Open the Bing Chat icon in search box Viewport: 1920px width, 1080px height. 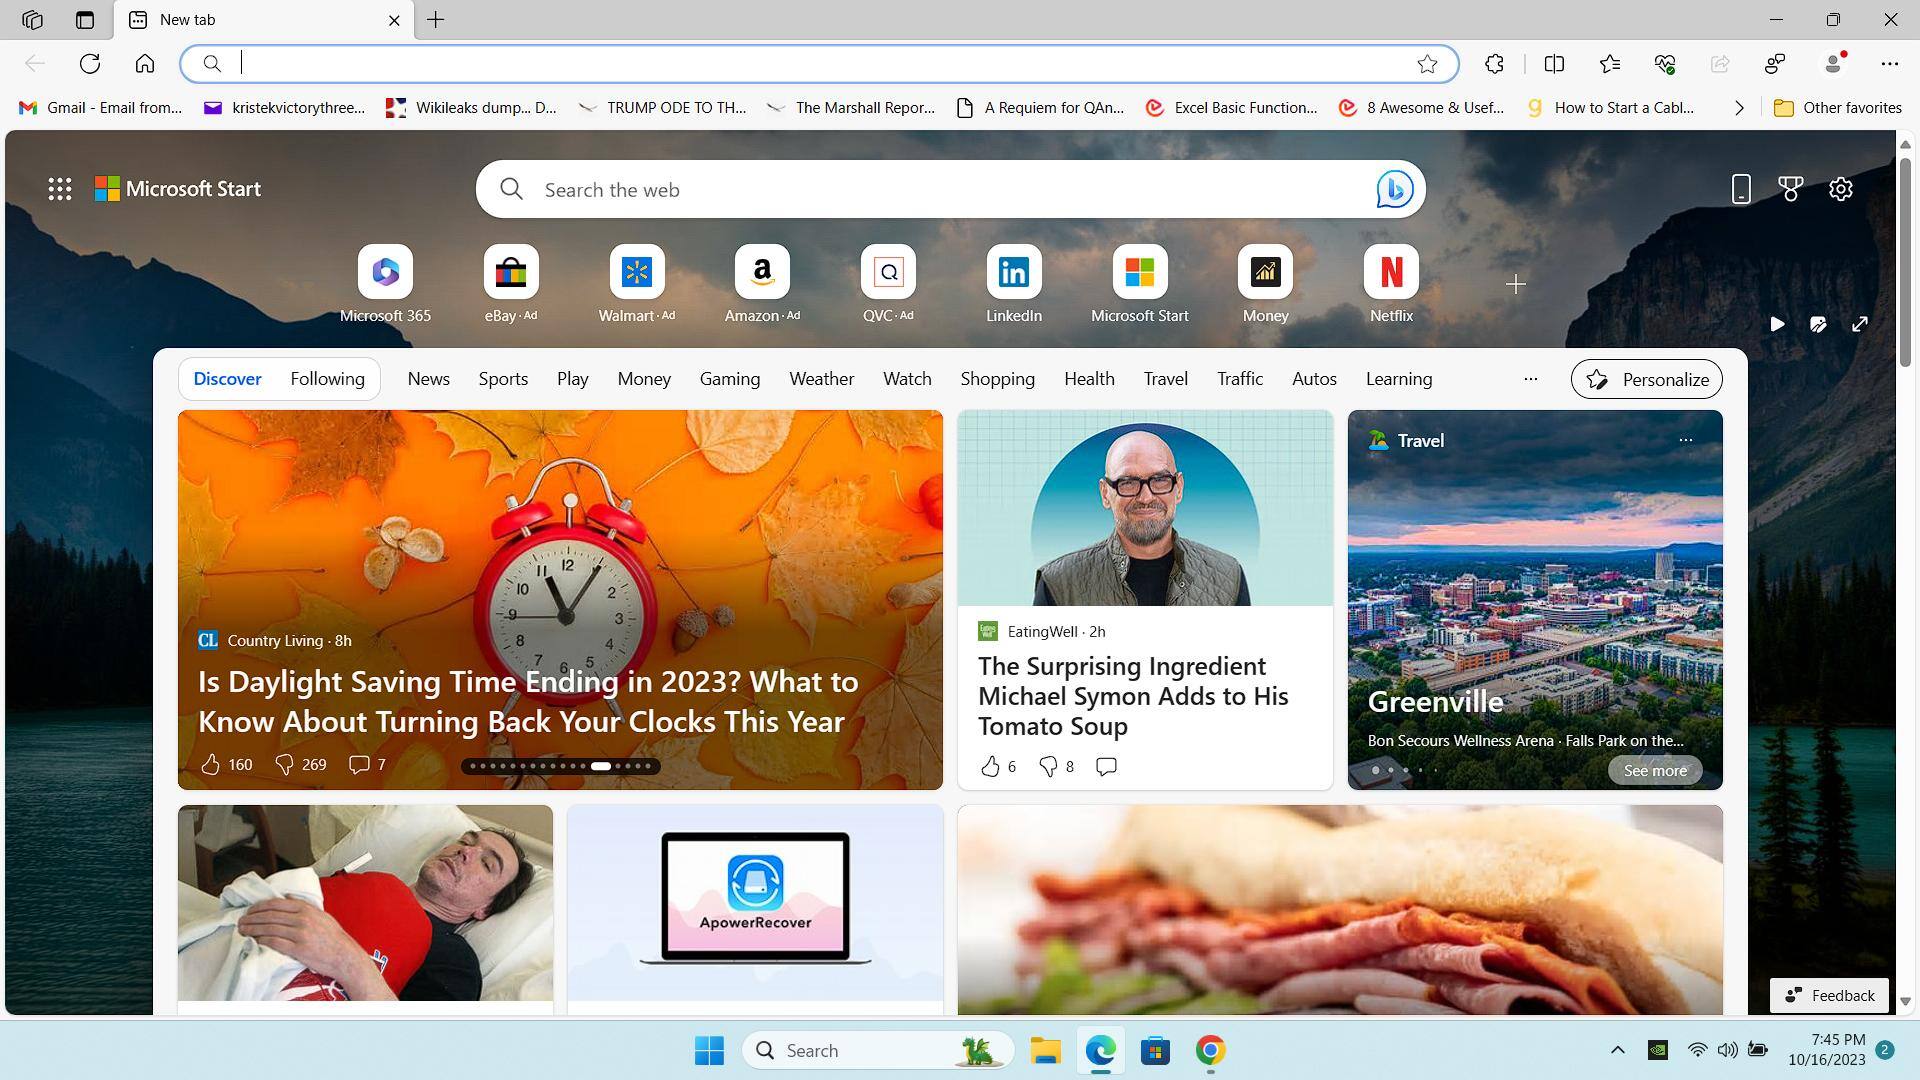coord(1394,189)
